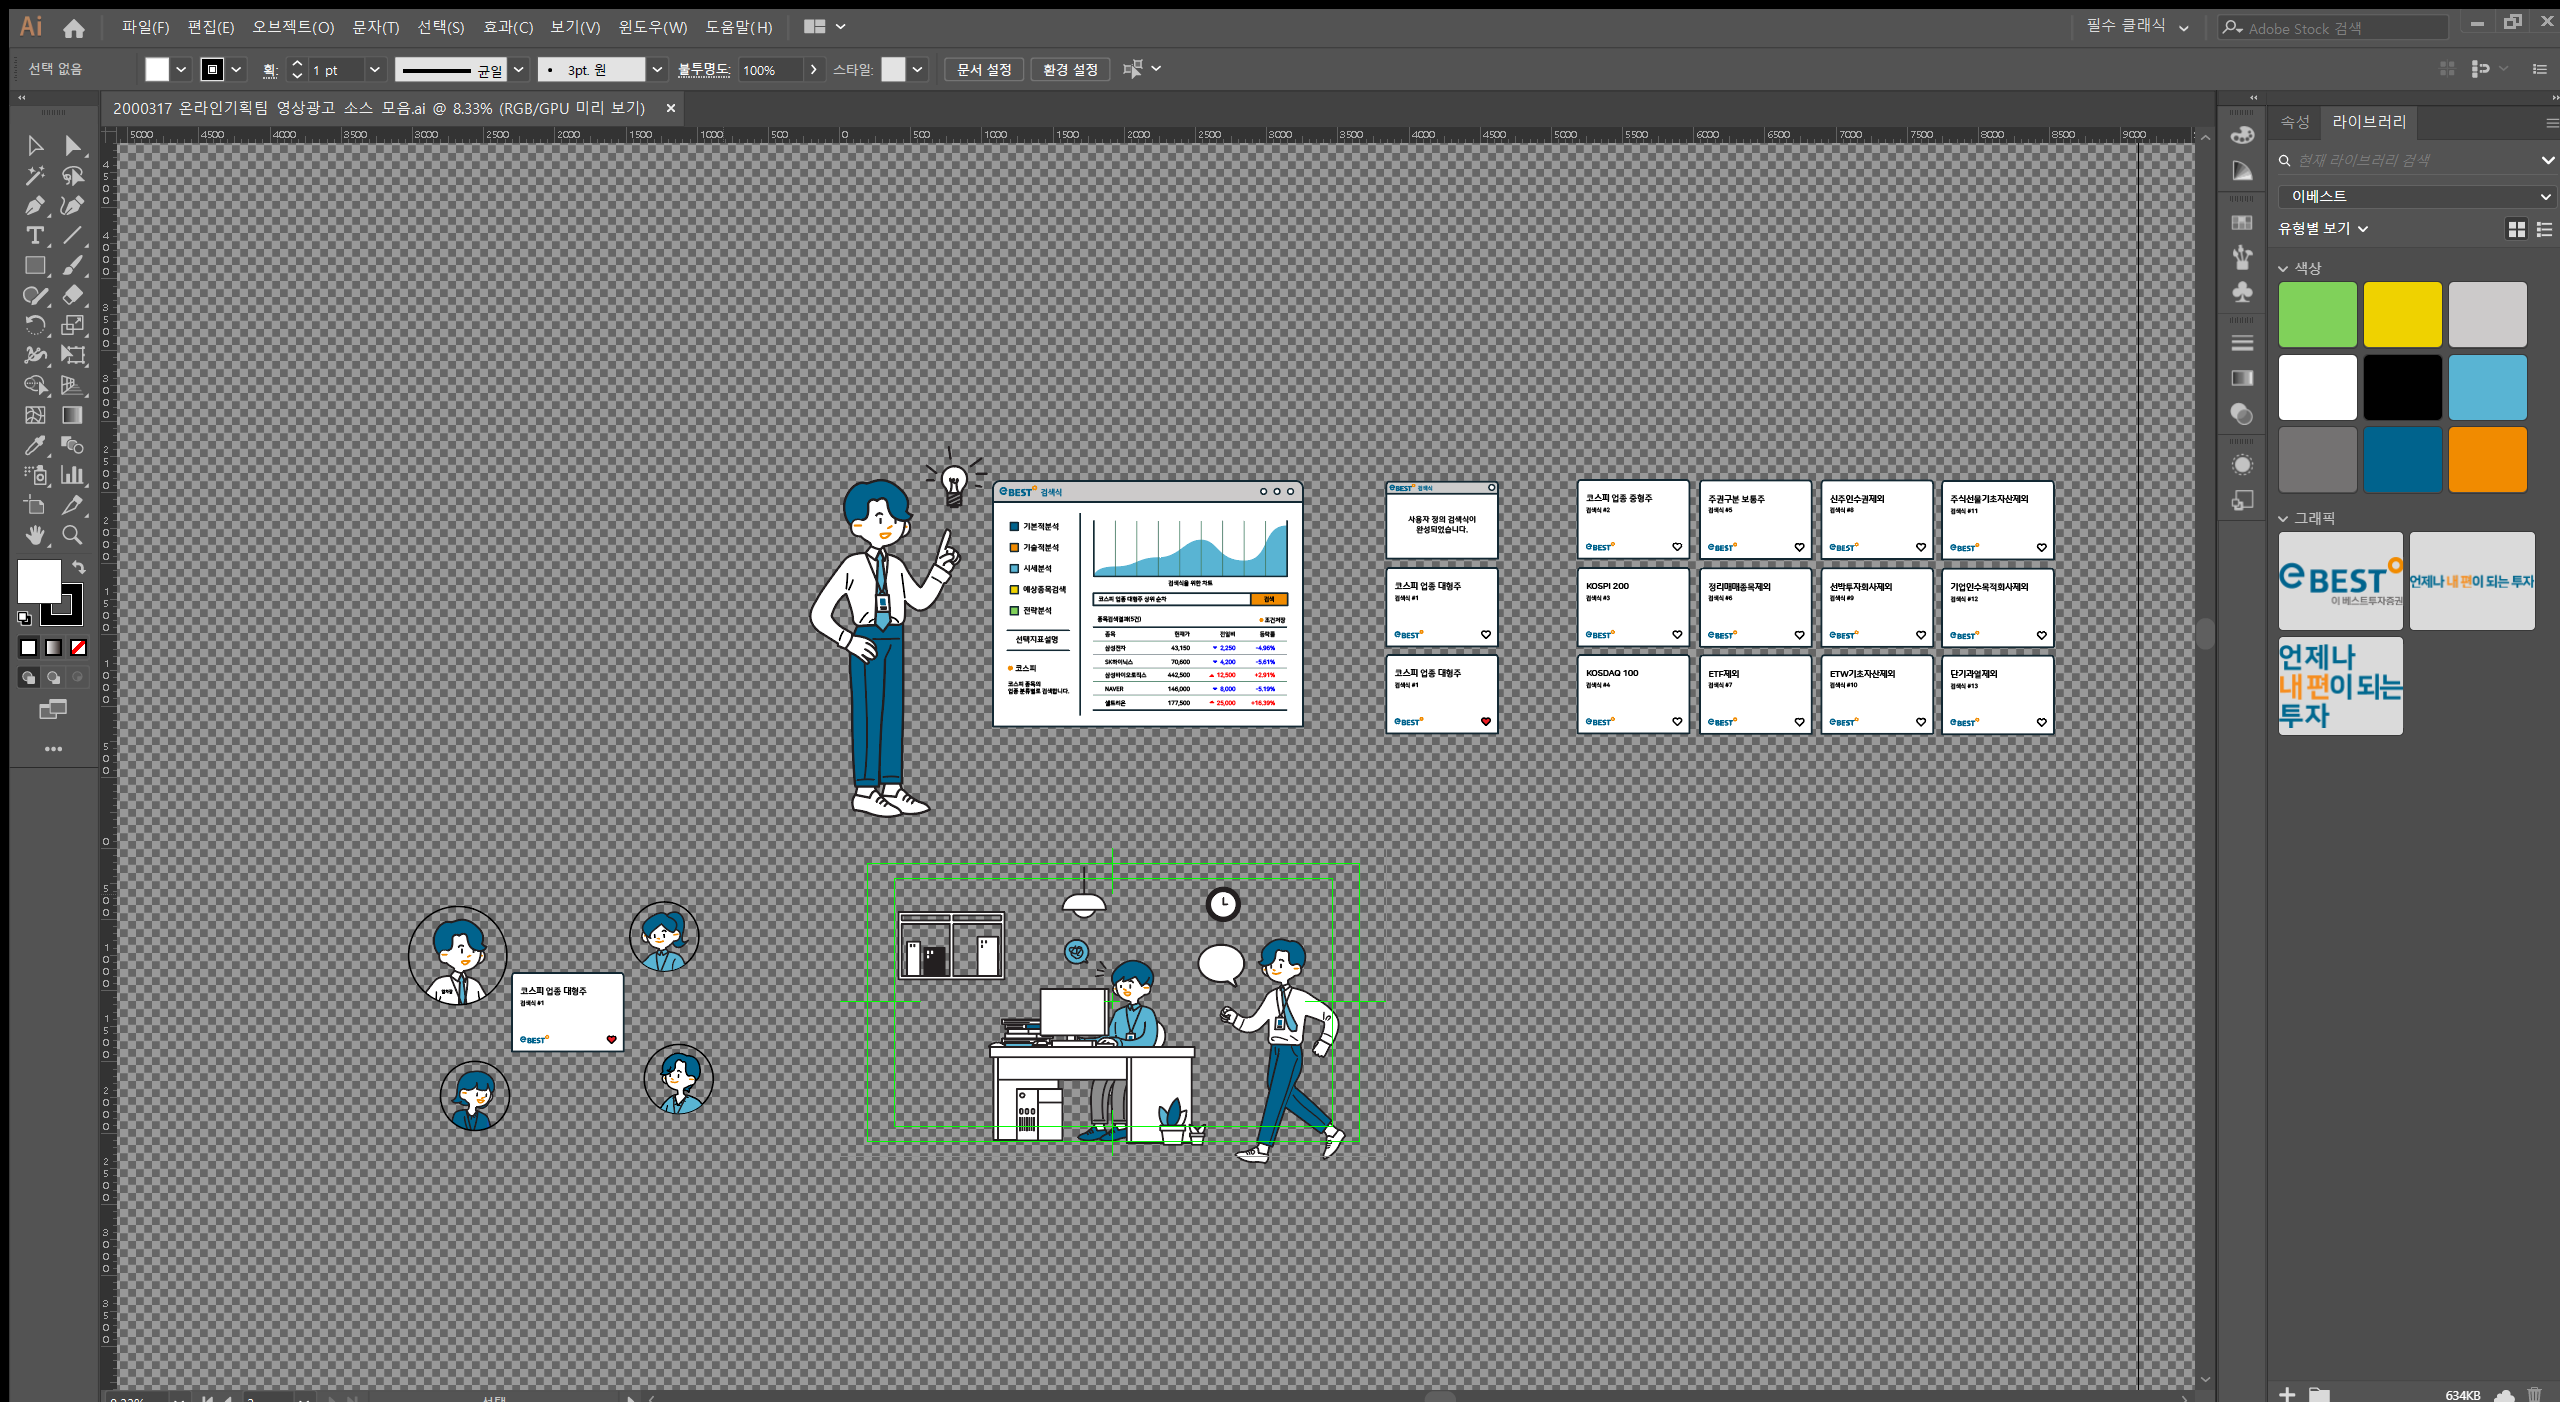Select the Artboard tool

pyautogui.click(x=35, y=505)
